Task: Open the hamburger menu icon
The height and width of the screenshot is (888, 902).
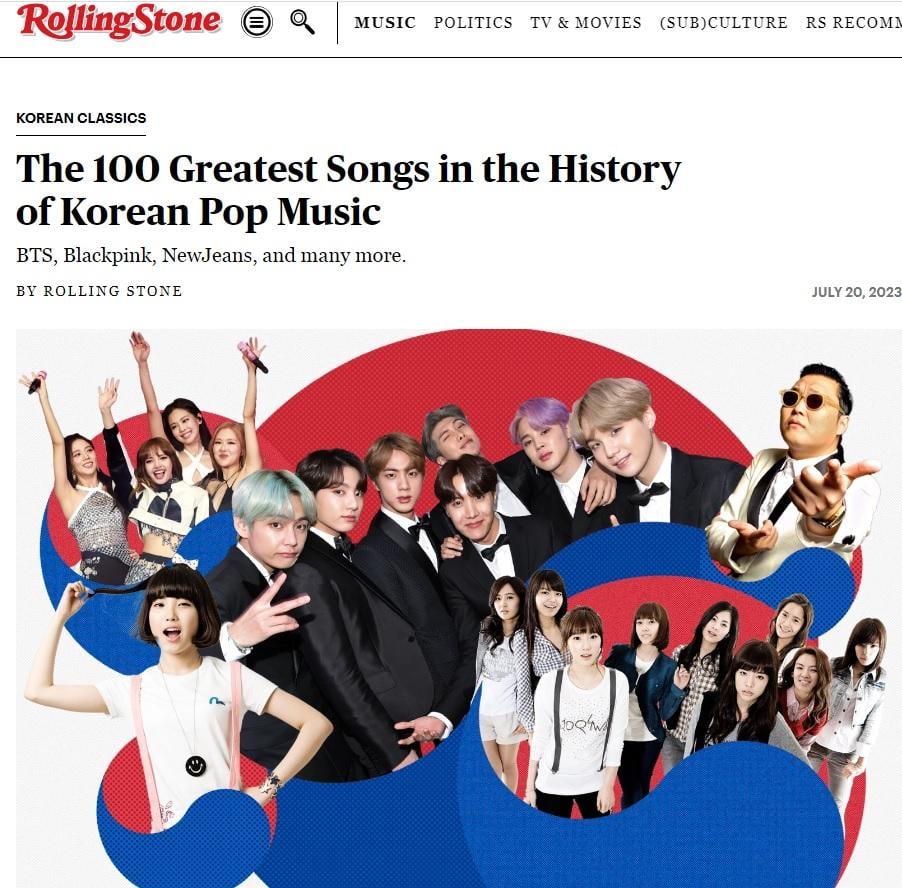Action: click(x=257, y=22)
